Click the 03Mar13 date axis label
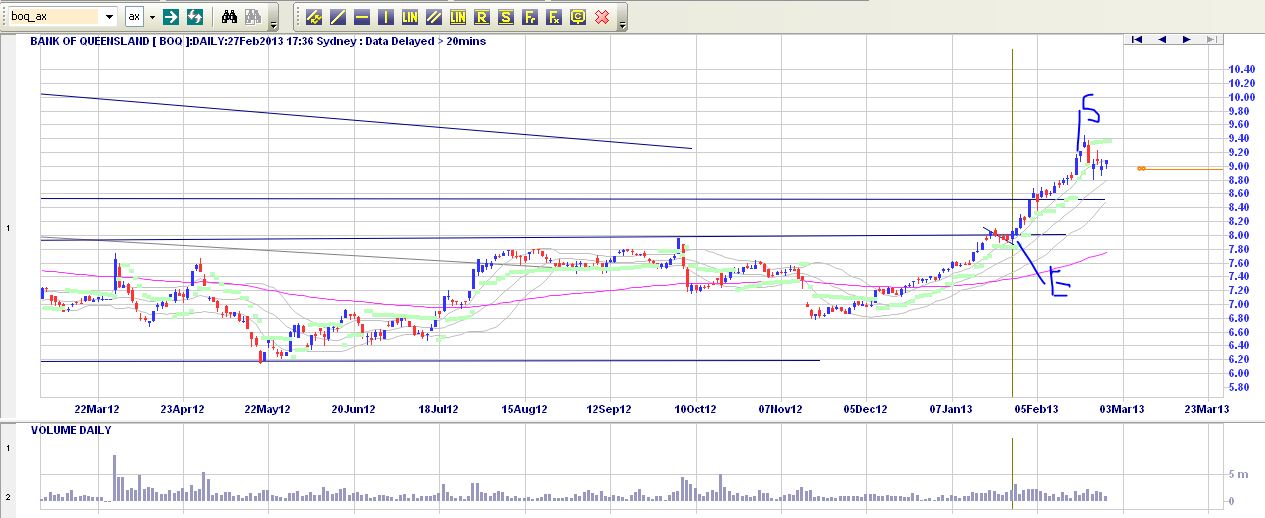The height and width of the screenshot is (518, 1265). pos(1122,409)
